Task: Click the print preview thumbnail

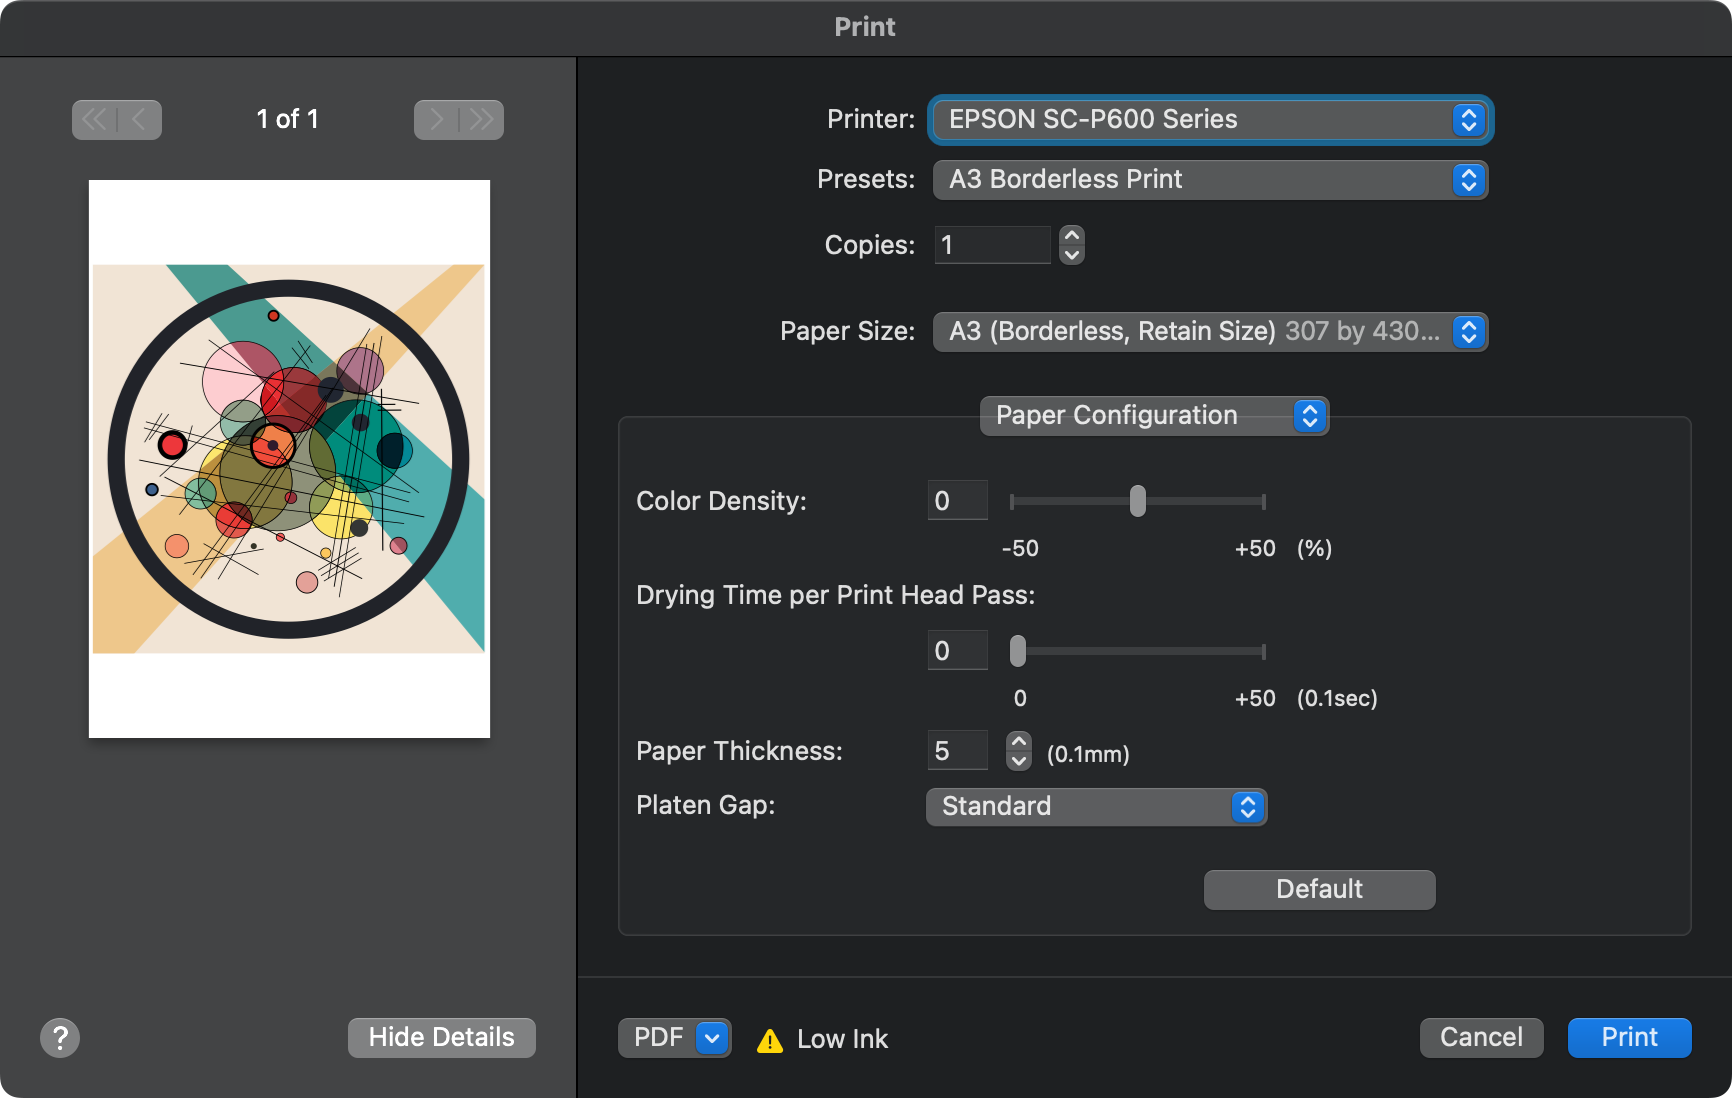Action: tap(289, 459)
